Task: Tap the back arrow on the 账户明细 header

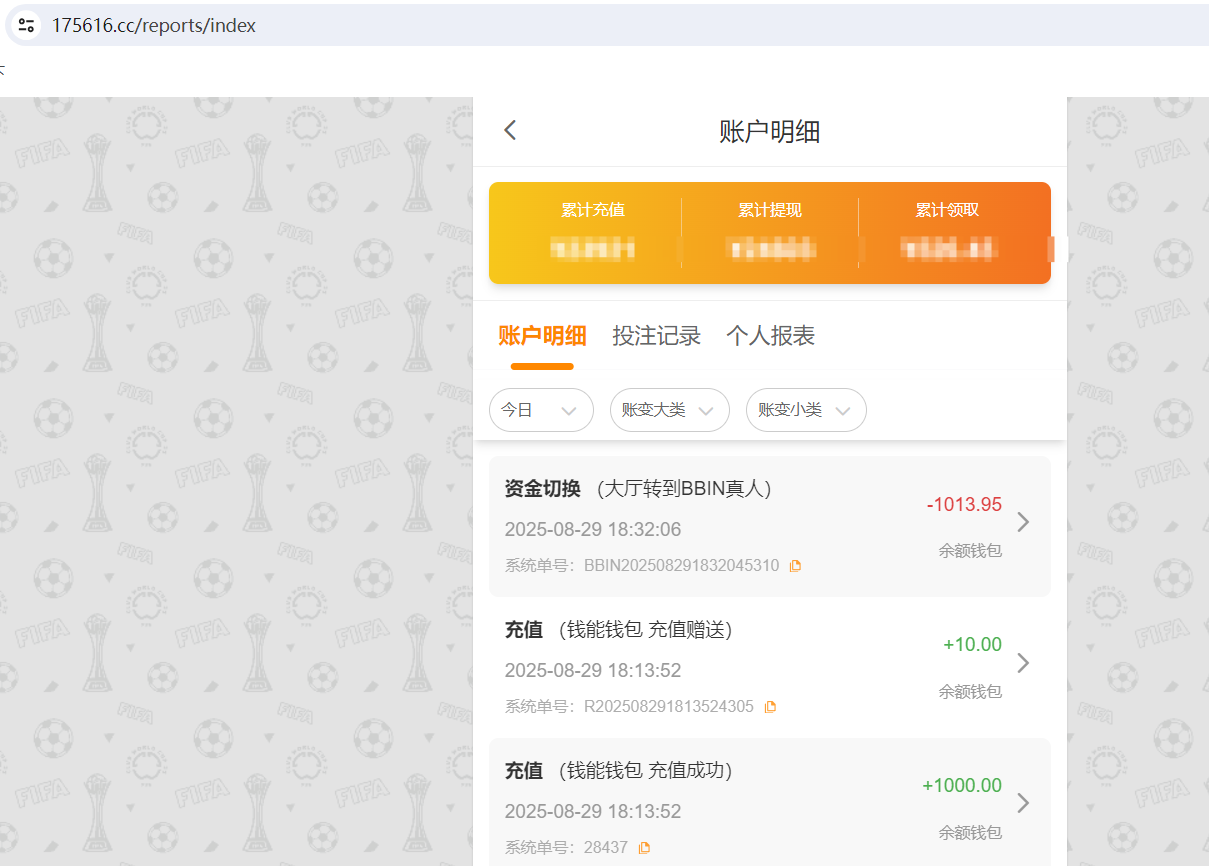Action: click(510, 130)
